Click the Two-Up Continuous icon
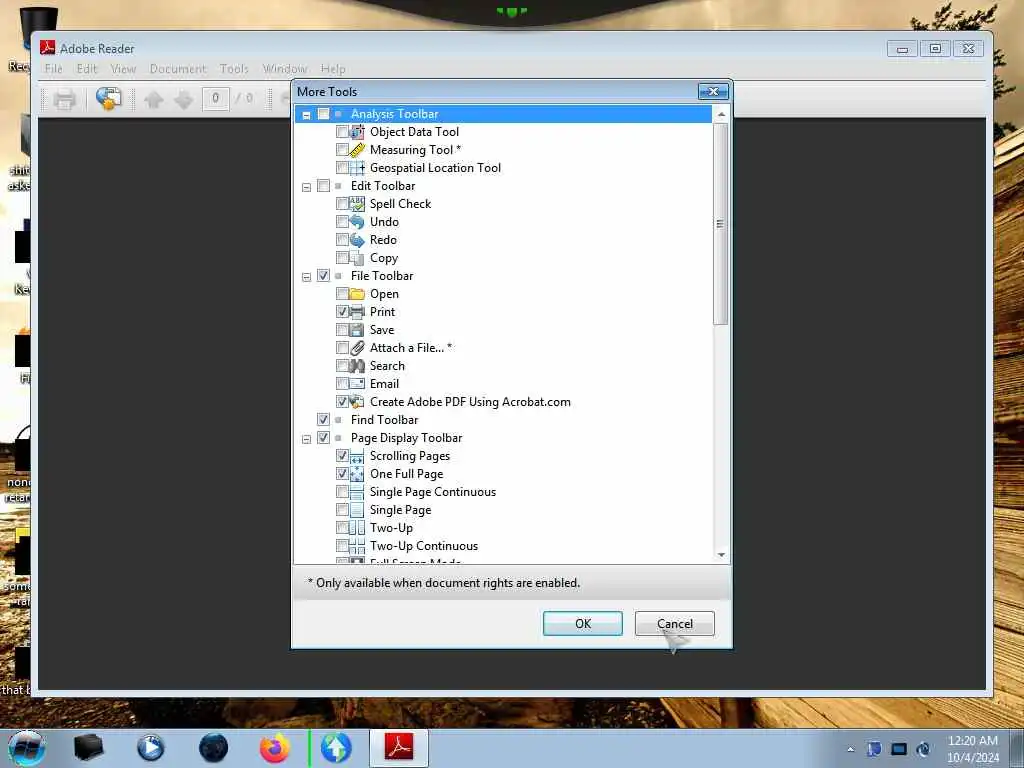 [x=357, y=546]
